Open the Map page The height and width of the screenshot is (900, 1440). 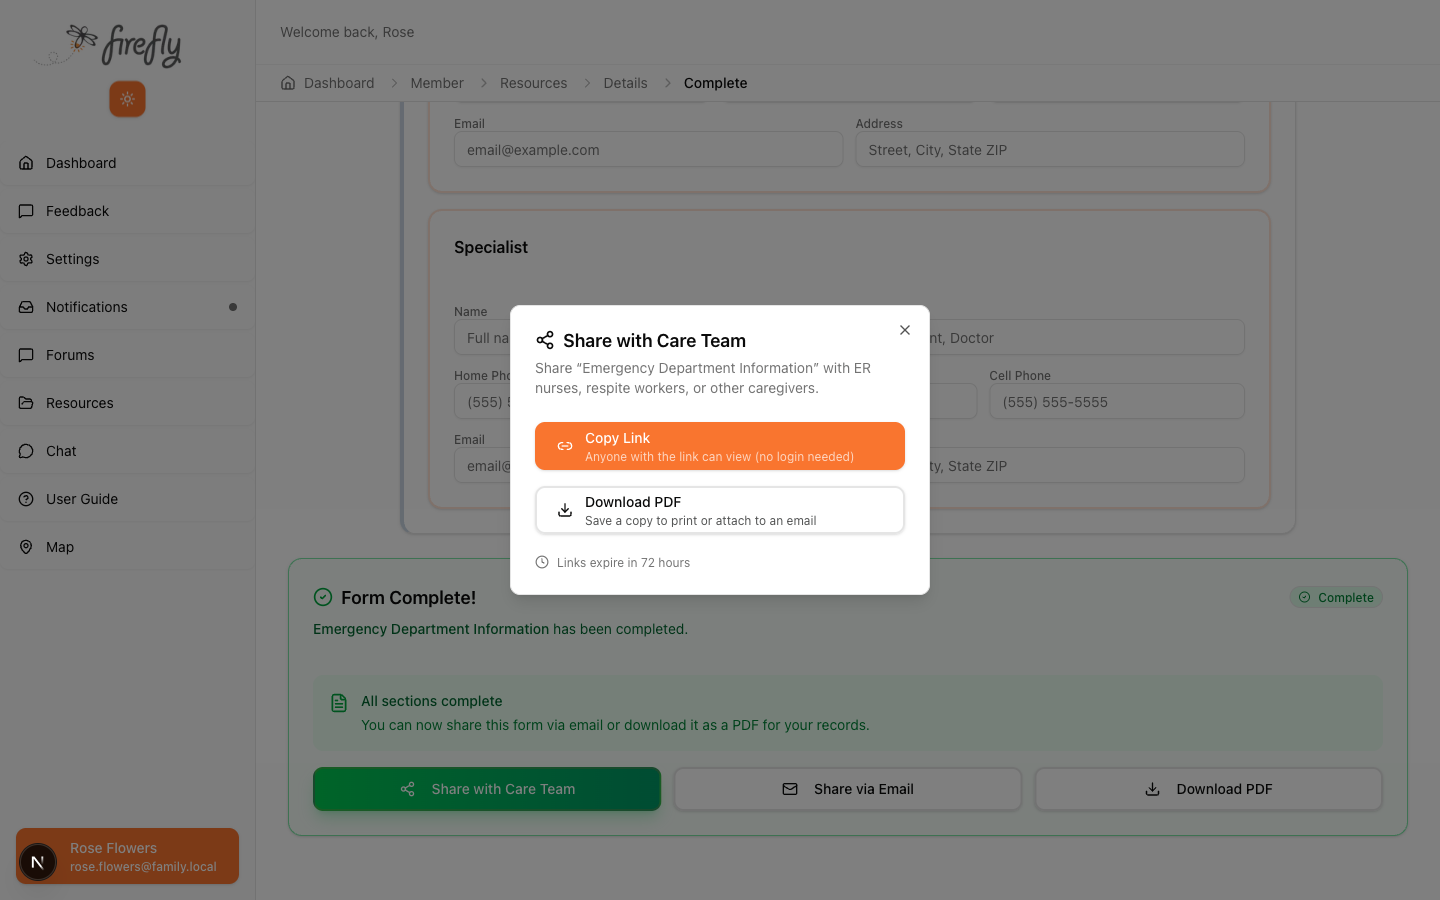(x=61, y=547)
